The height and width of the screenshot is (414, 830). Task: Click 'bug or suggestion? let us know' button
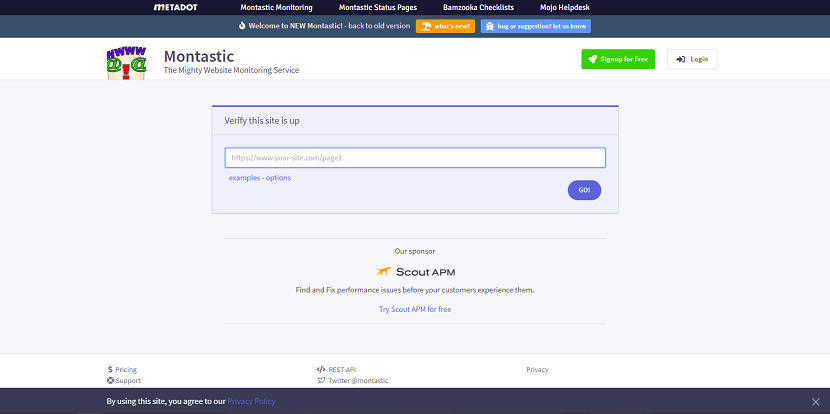536,26
